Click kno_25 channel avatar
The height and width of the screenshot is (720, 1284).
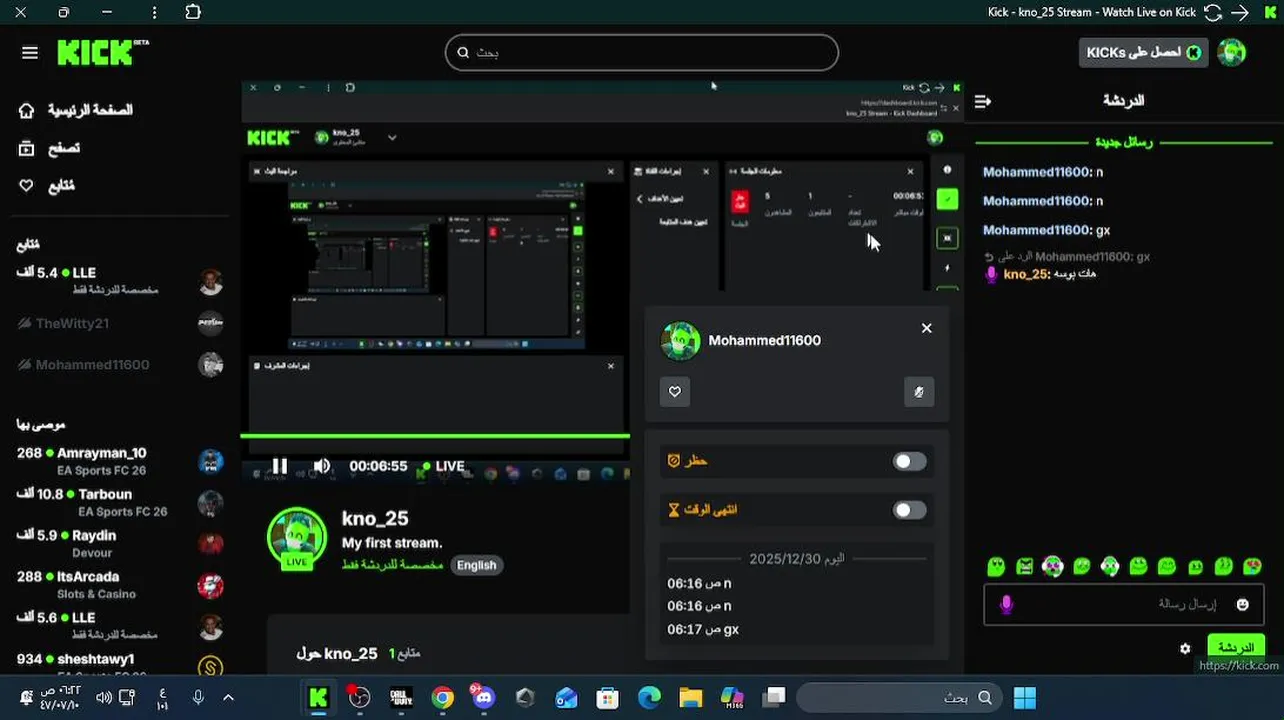pos(297,538)
